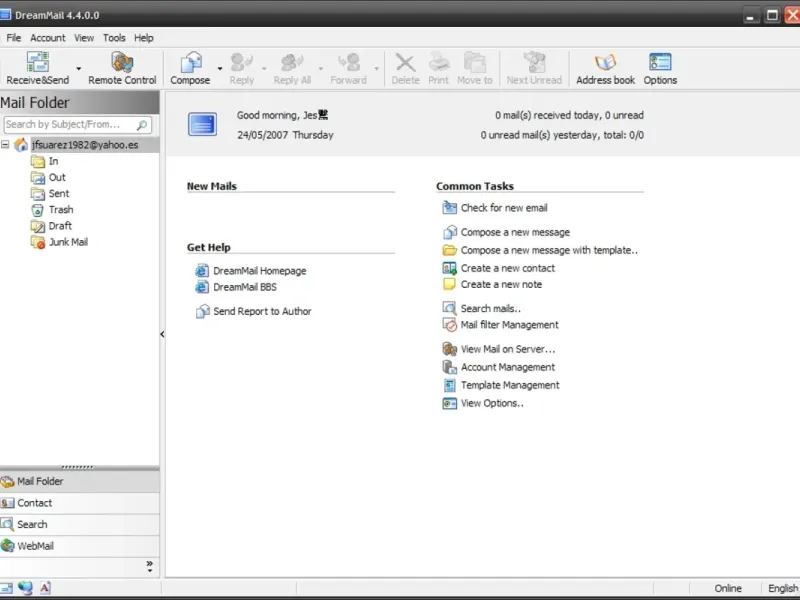Open the Trash folder

(x=60, y=210)
